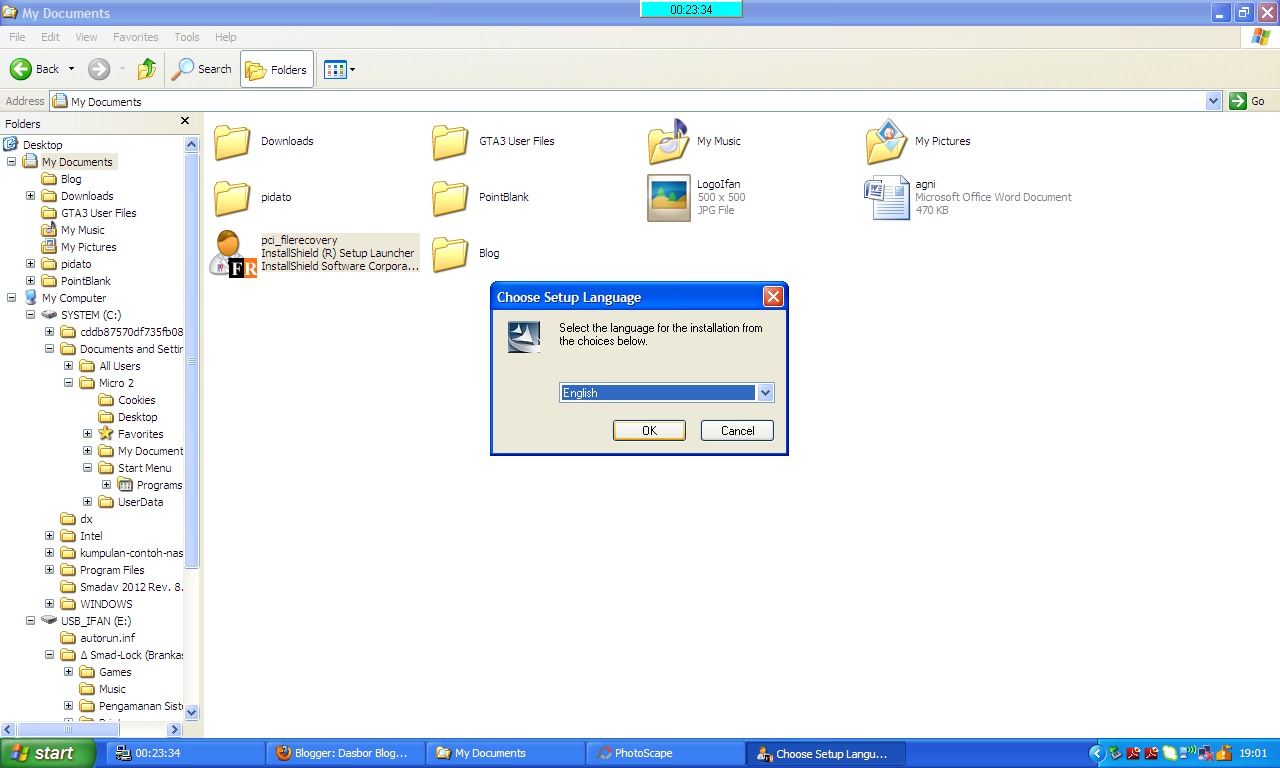Viewport: 1280px width, 768px height.
Task: Open the setup language dropdown
Action: pyautogui.click(x=765, y=392)
